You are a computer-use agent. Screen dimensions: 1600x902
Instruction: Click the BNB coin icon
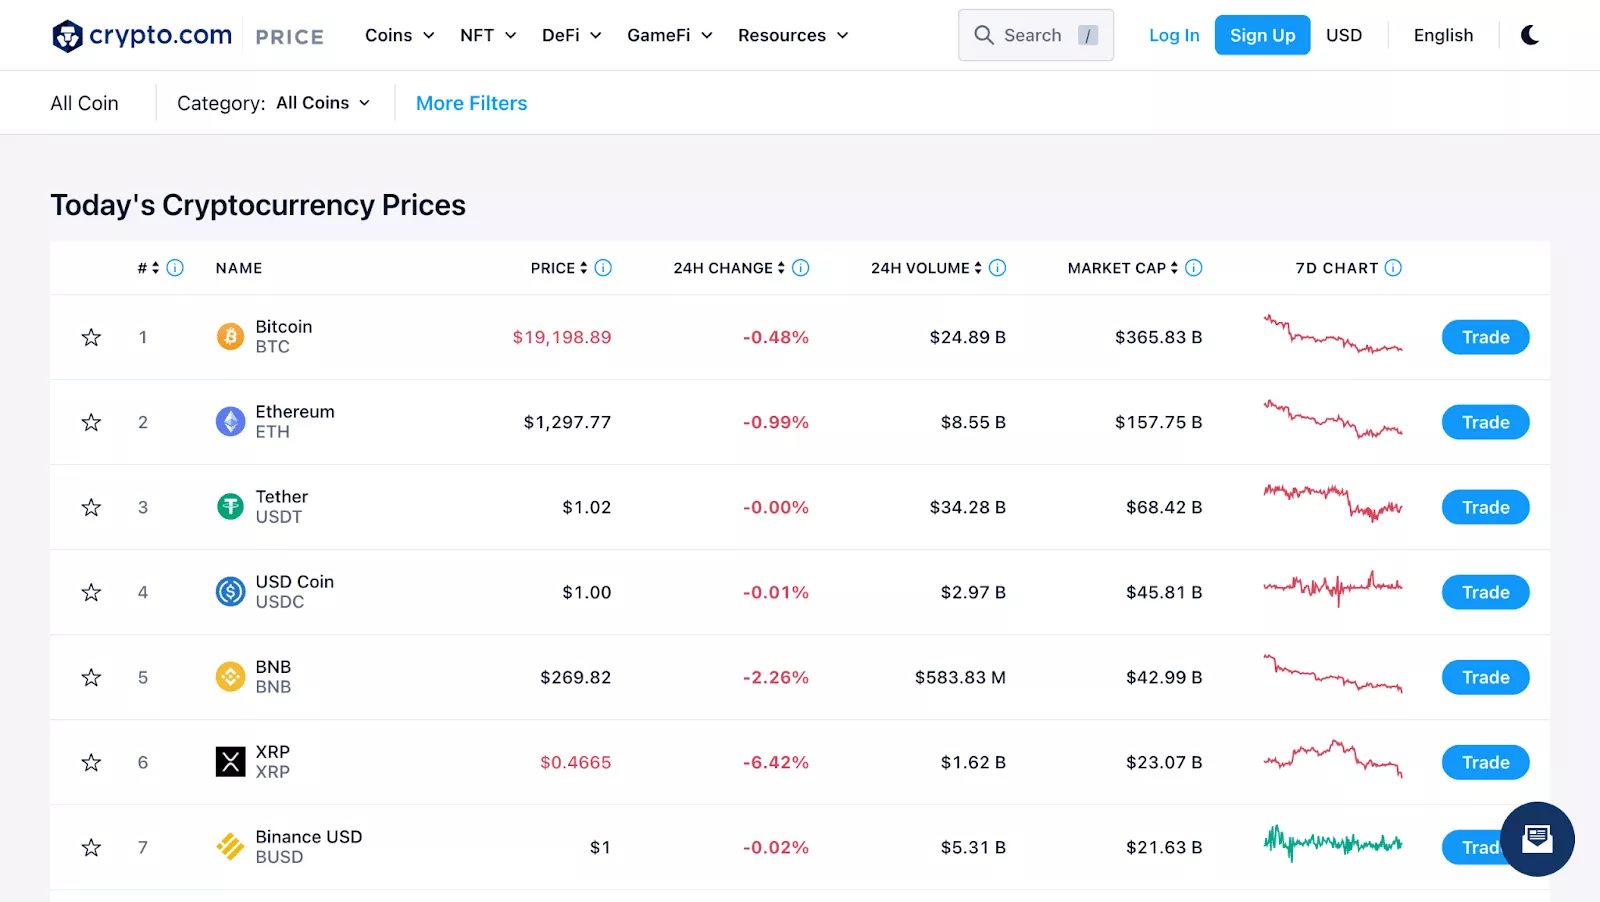click(230, 677)
